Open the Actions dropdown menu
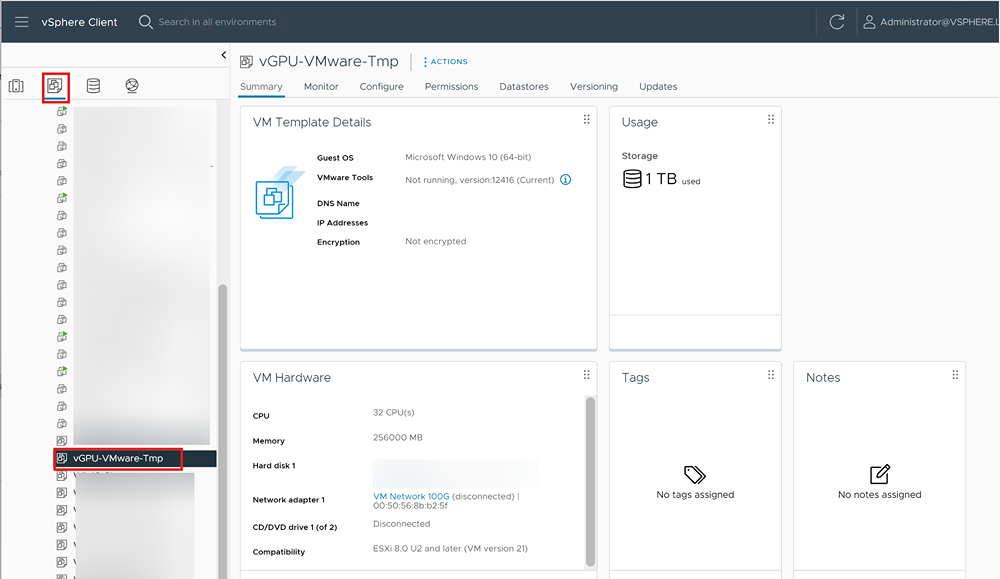Screen dimensions: 1000x579 (x=445, y=62)
